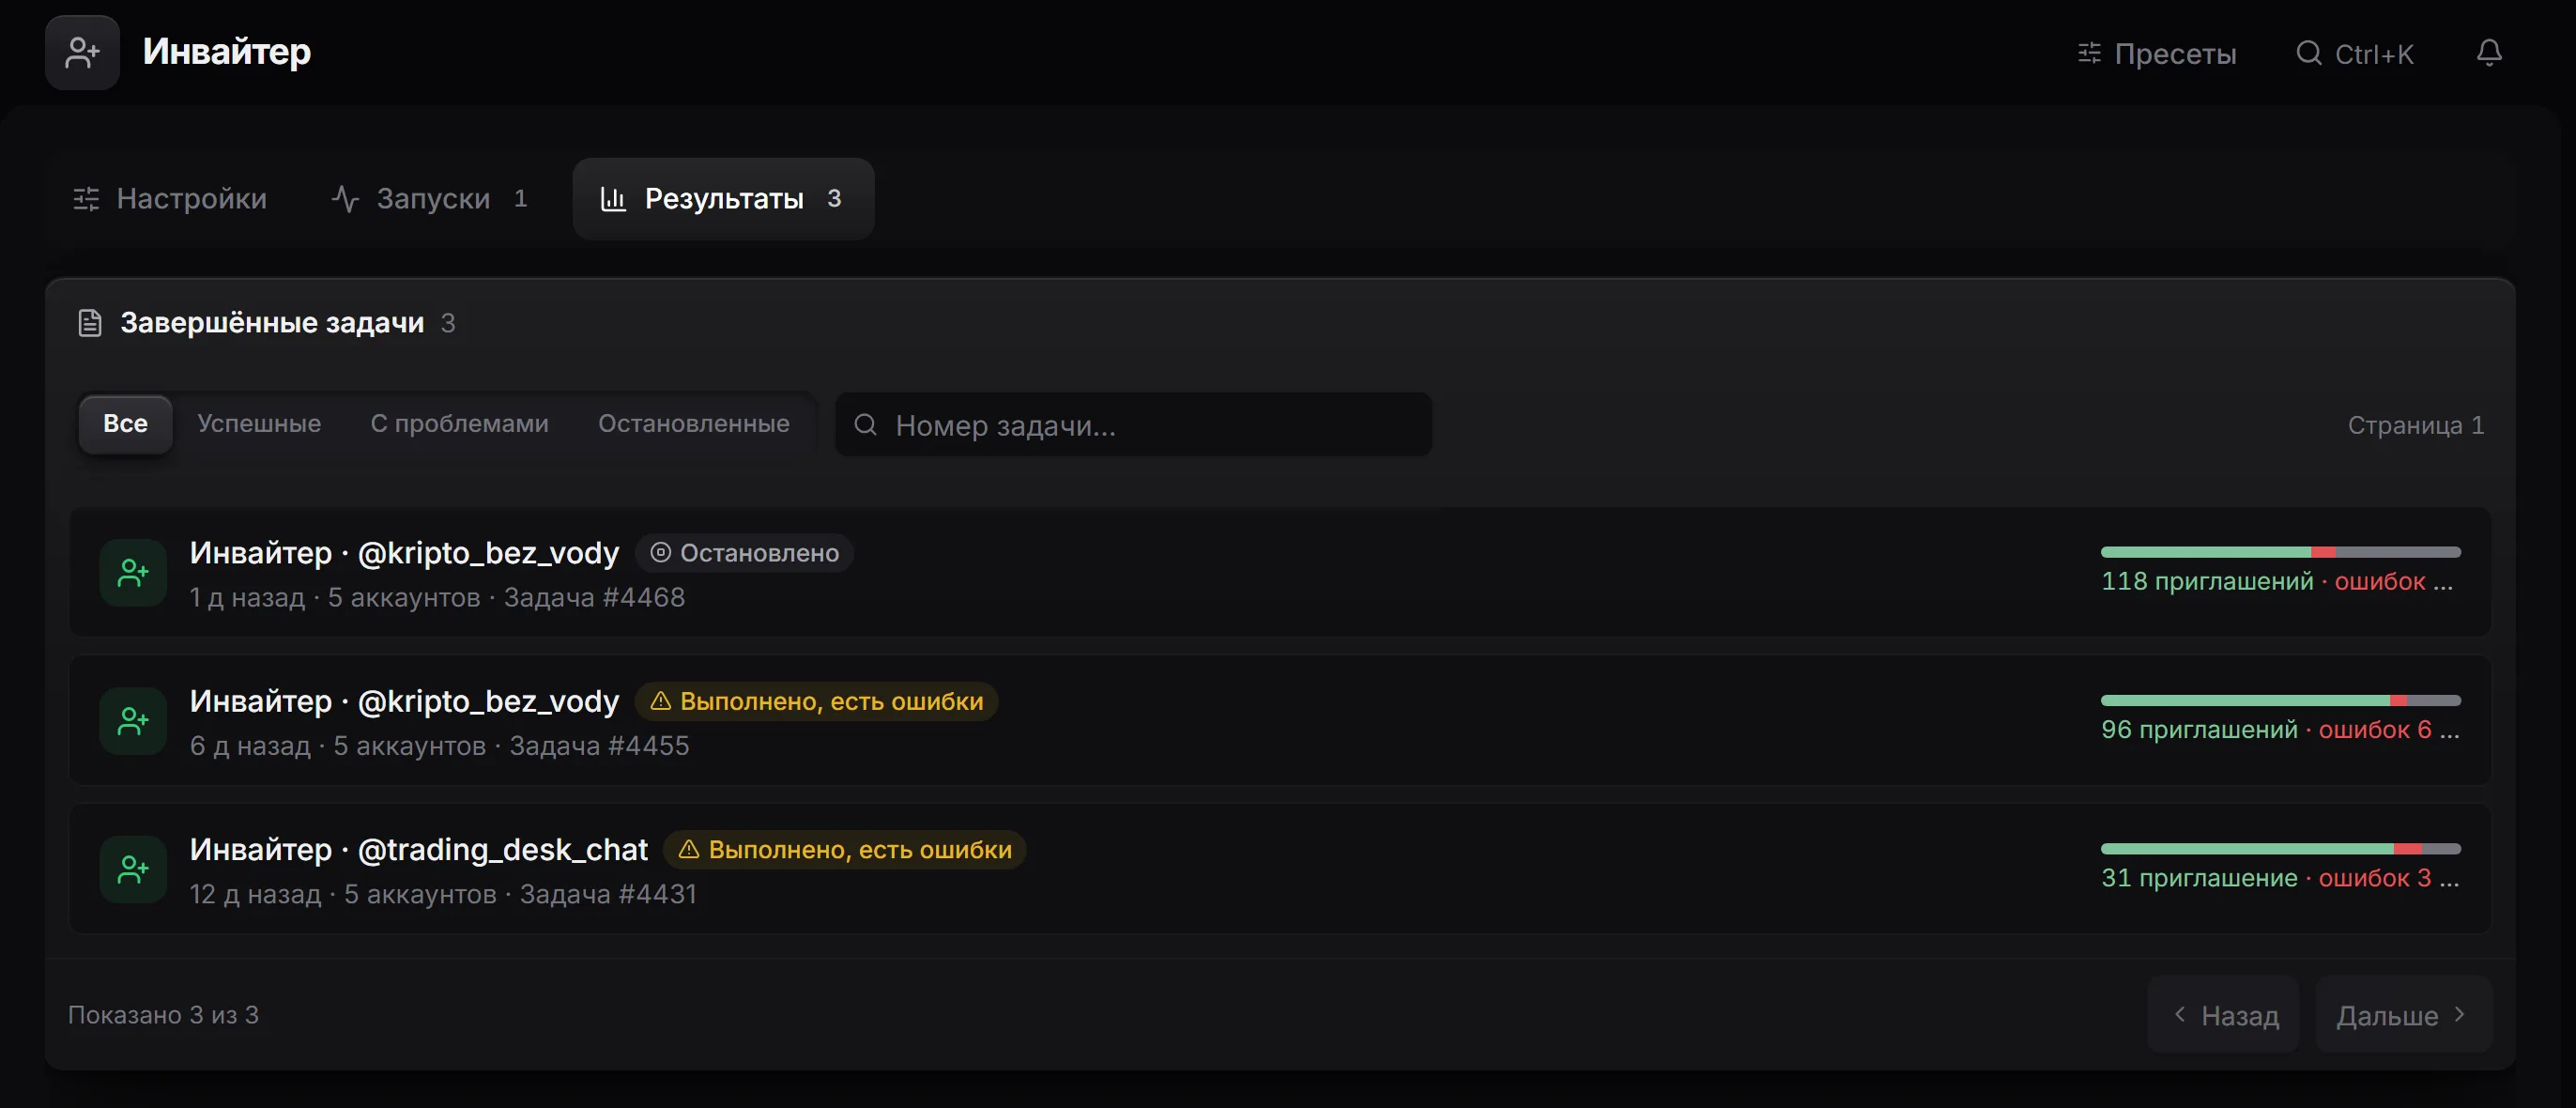Switch to the Настройки tab
This screenshot has height=1108, width=2576.
click(x=170, y=199)
